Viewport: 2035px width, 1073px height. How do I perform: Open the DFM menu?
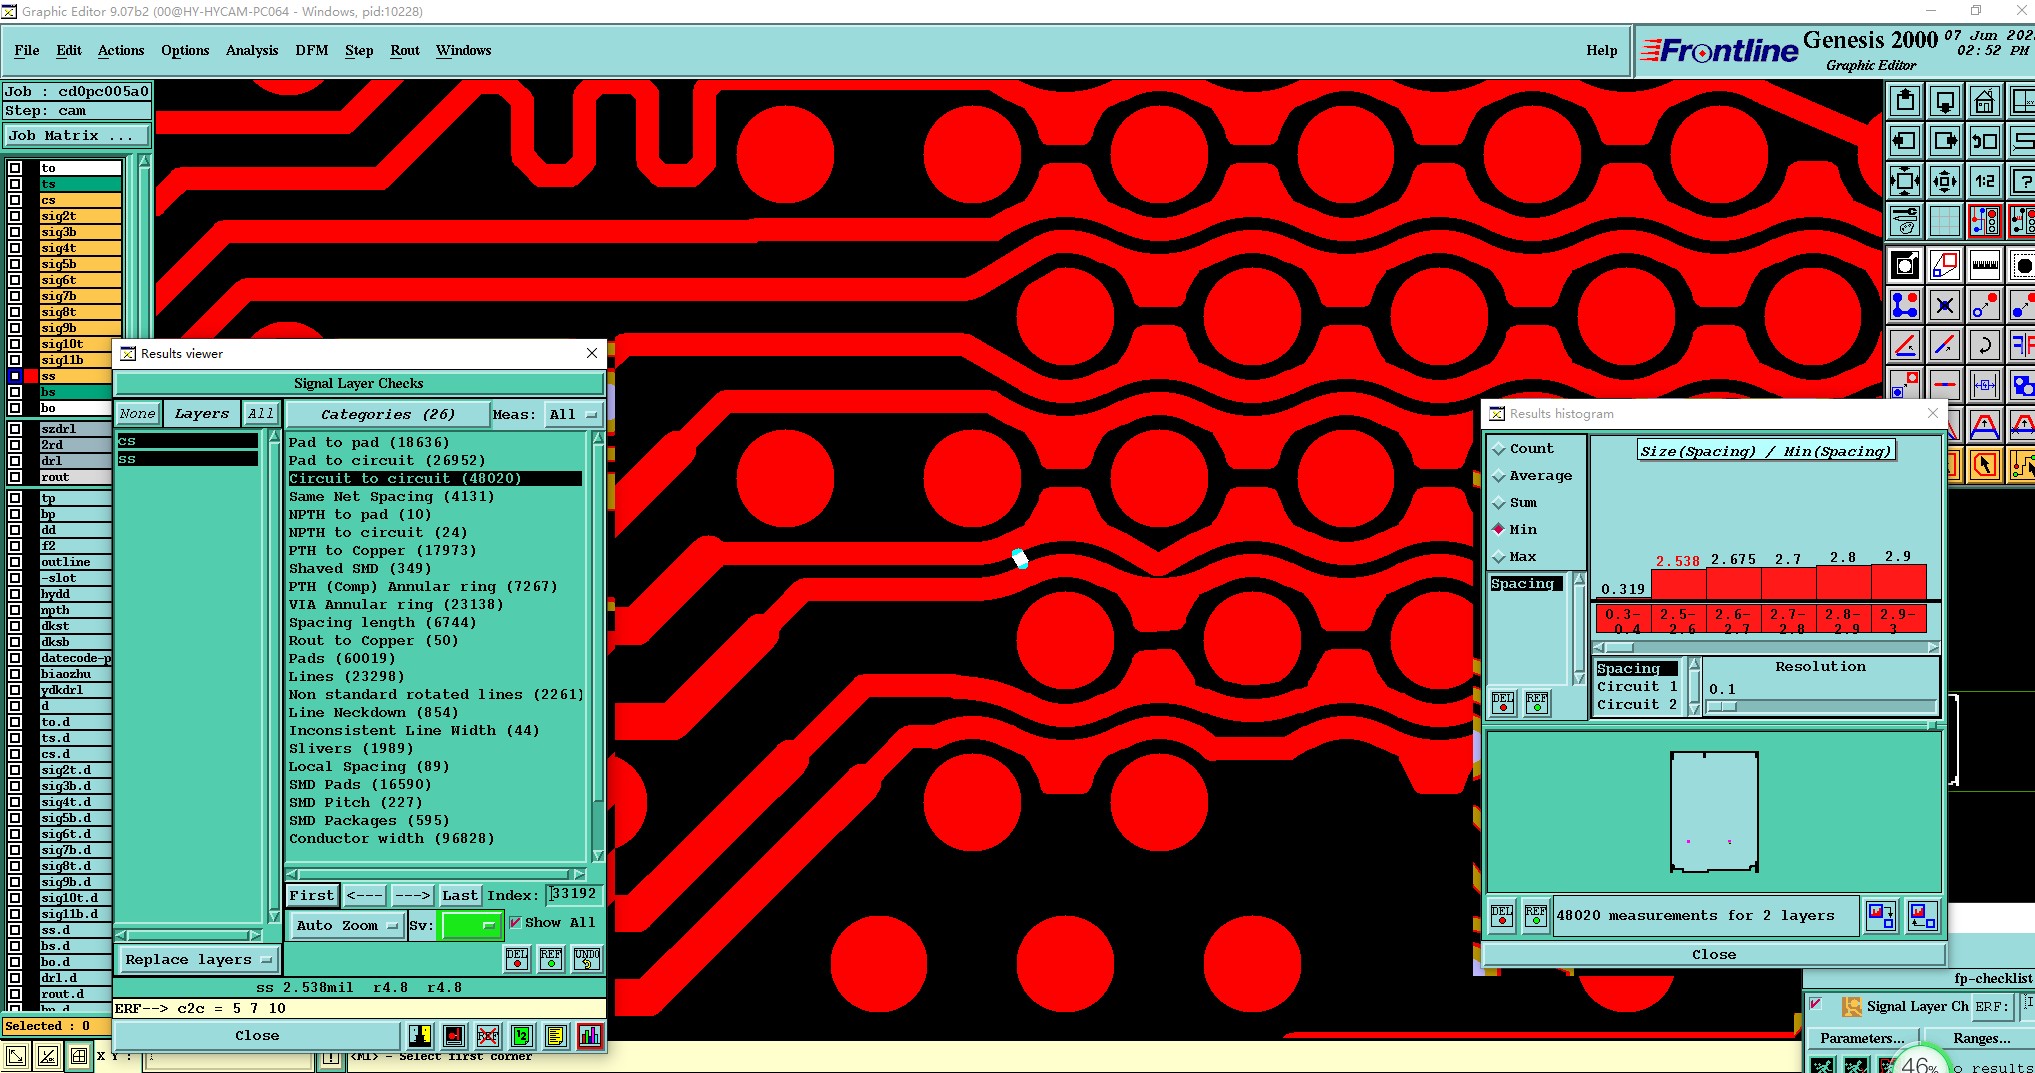312,50
